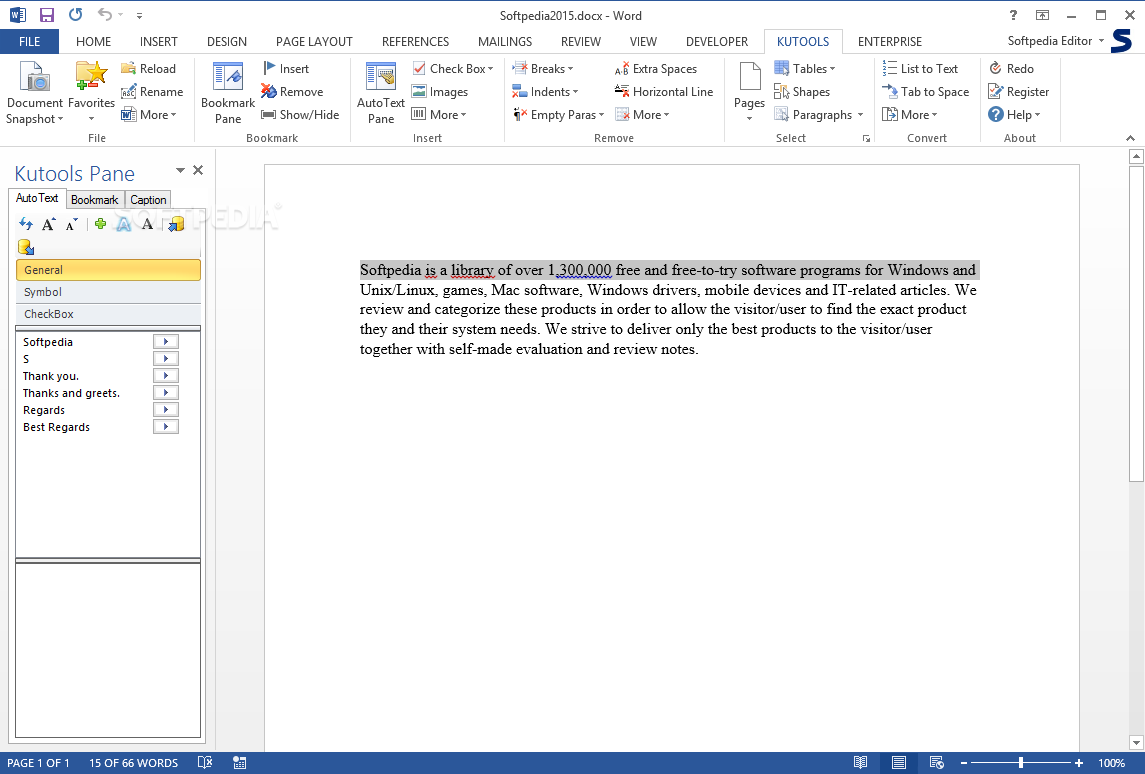Viewport: 1145px width, 774px height.
Task: Click Rename document button
Action: click(x=152, y=92)
